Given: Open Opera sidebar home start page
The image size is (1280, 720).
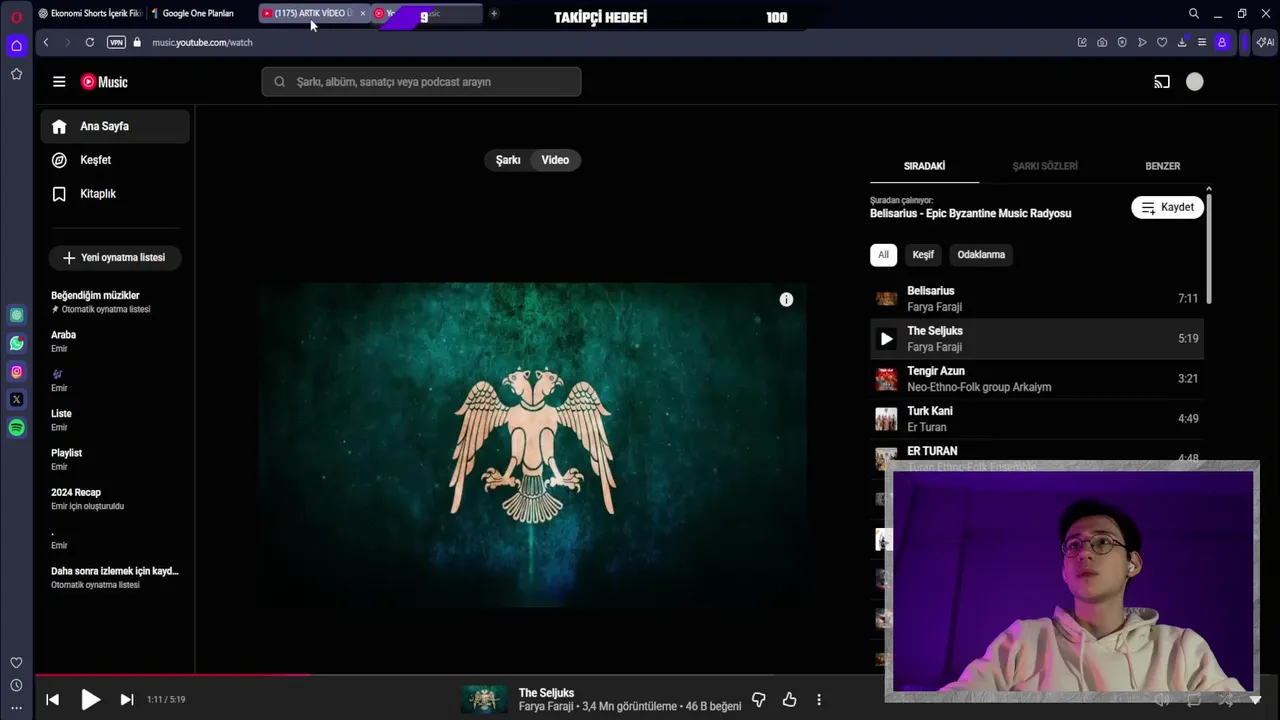Looking at the screenshot, I should point(16,45).
